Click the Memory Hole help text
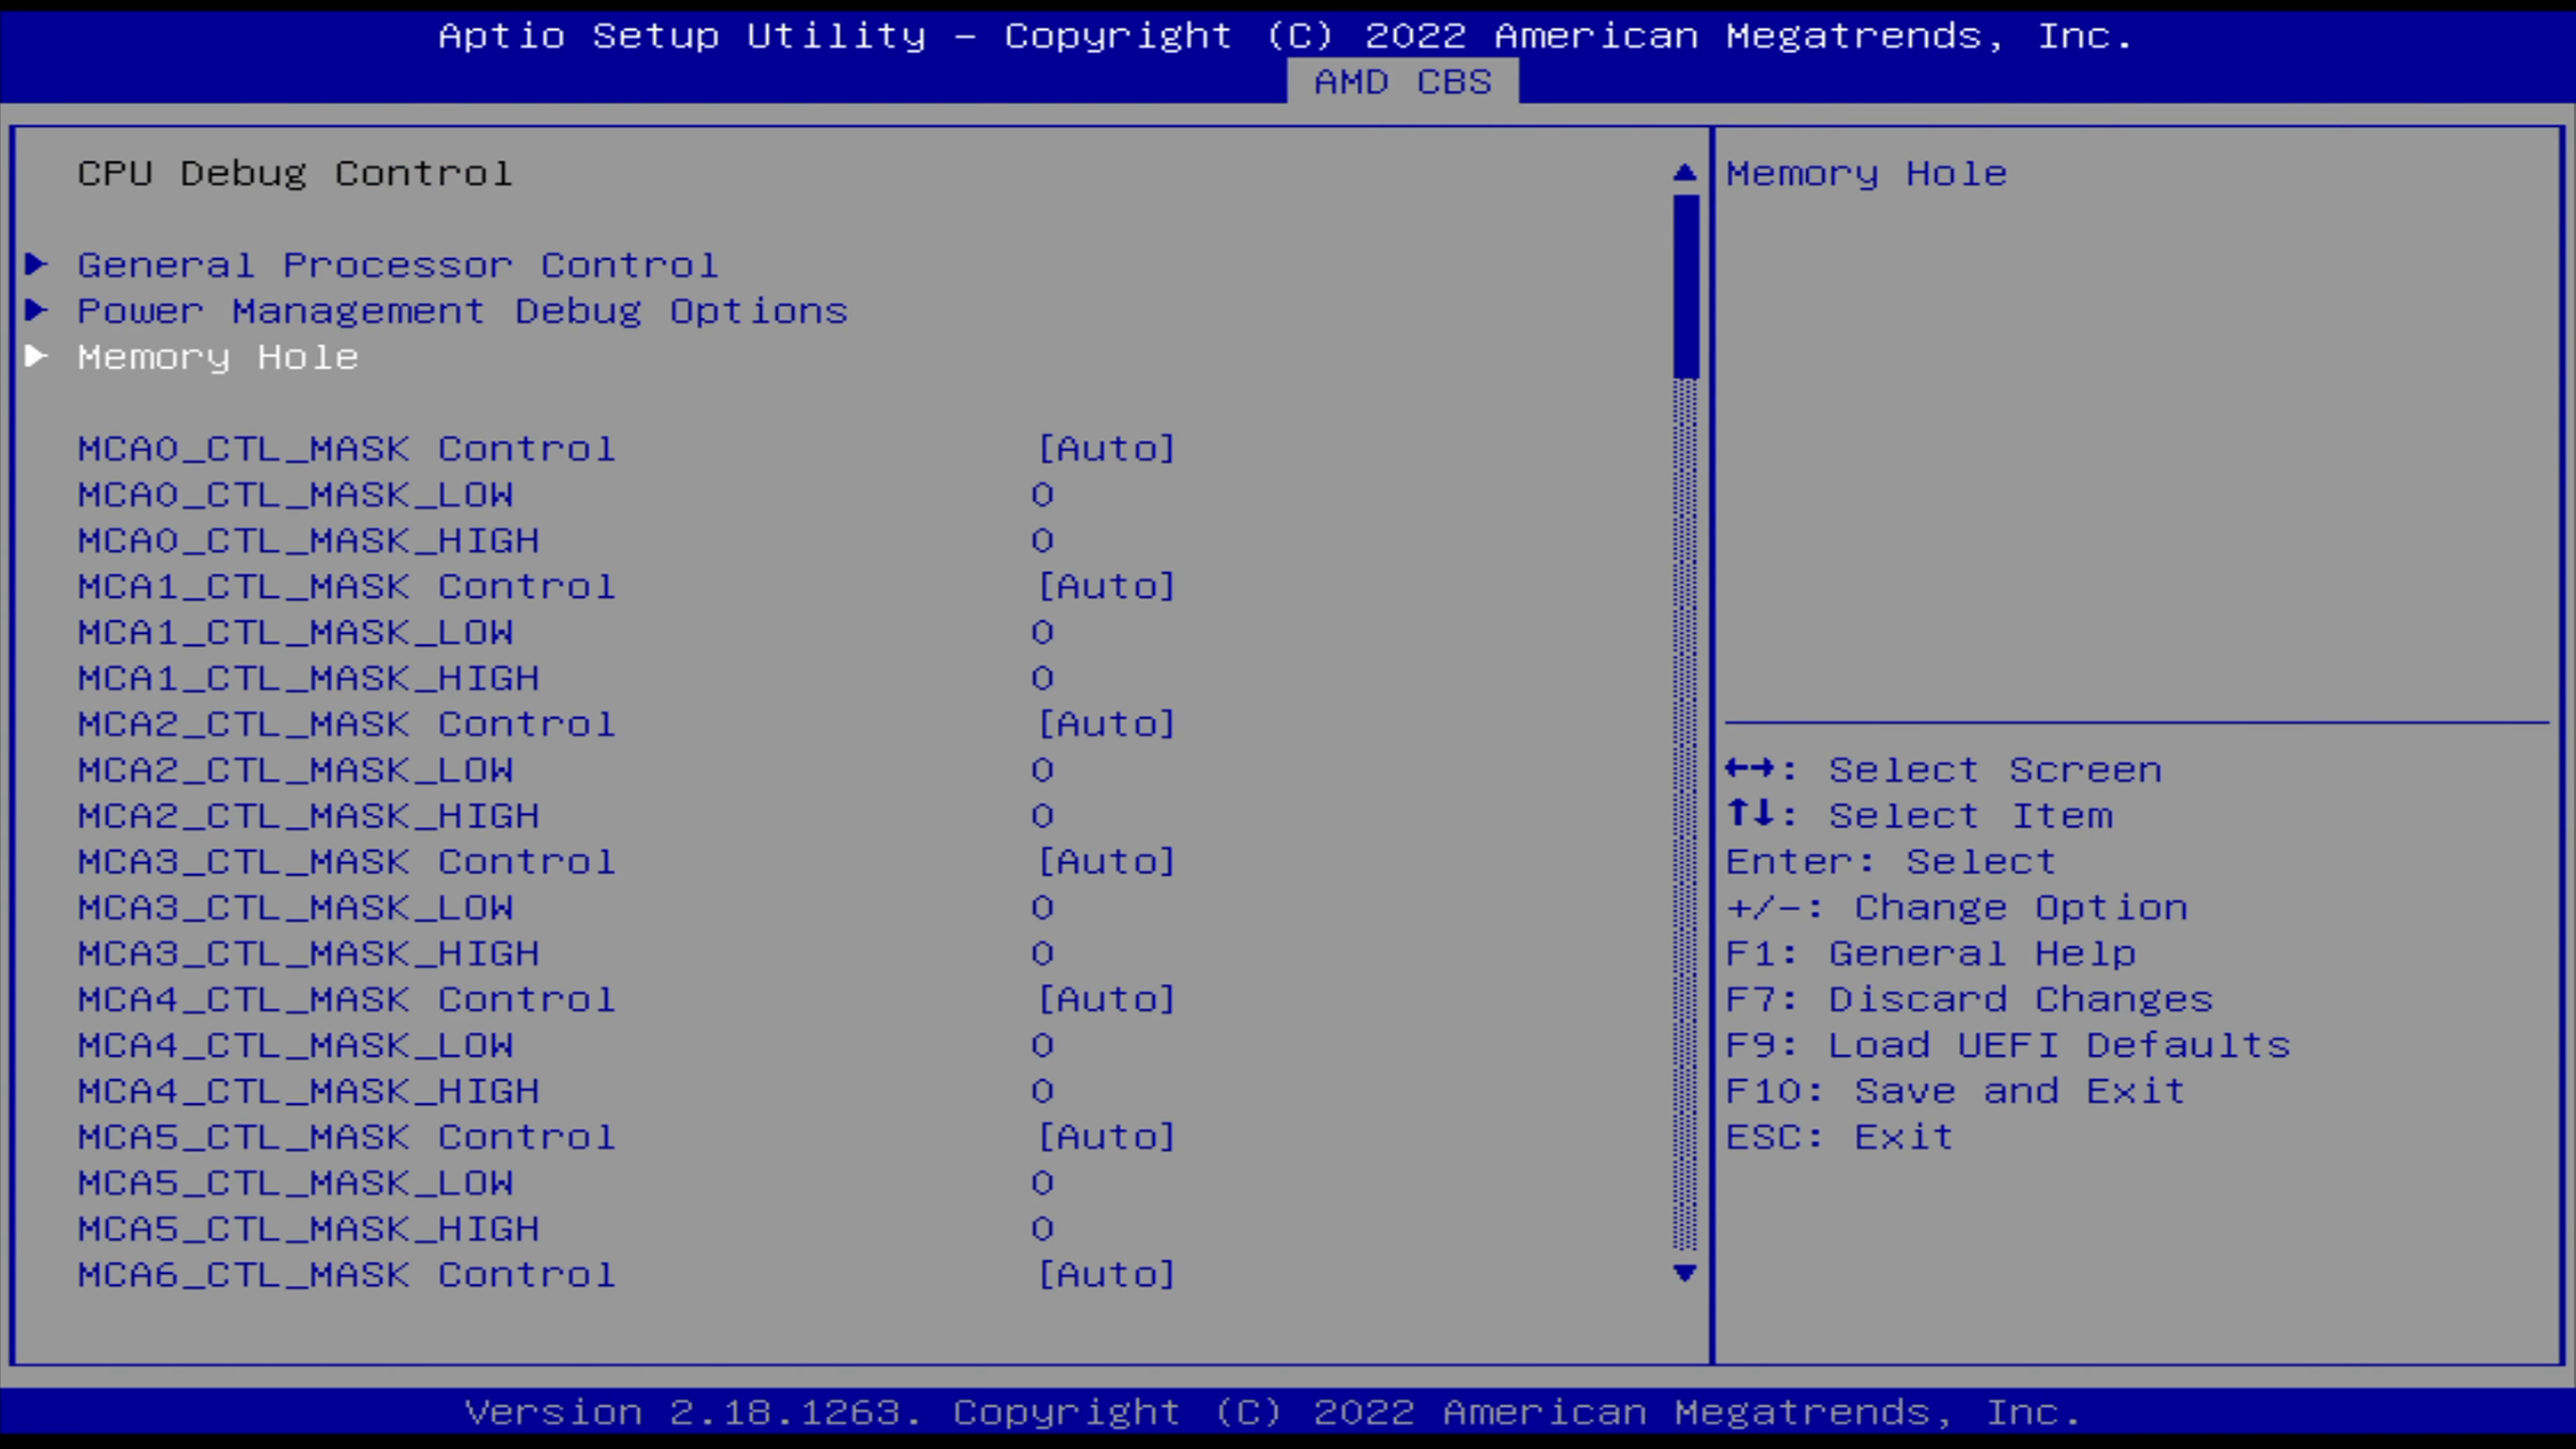This screenshot has width=2576, height=1449. coord(1866,174)
